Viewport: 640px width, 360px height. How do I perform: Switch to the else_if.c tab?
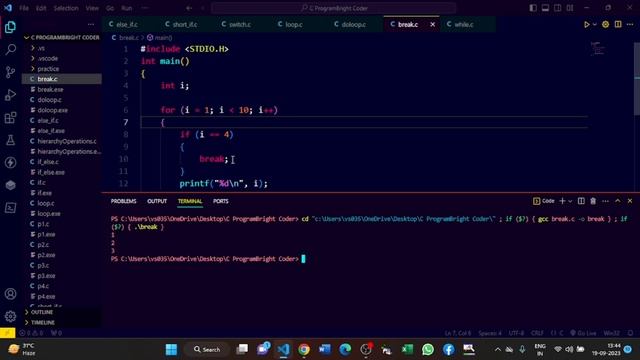[127, 24]
